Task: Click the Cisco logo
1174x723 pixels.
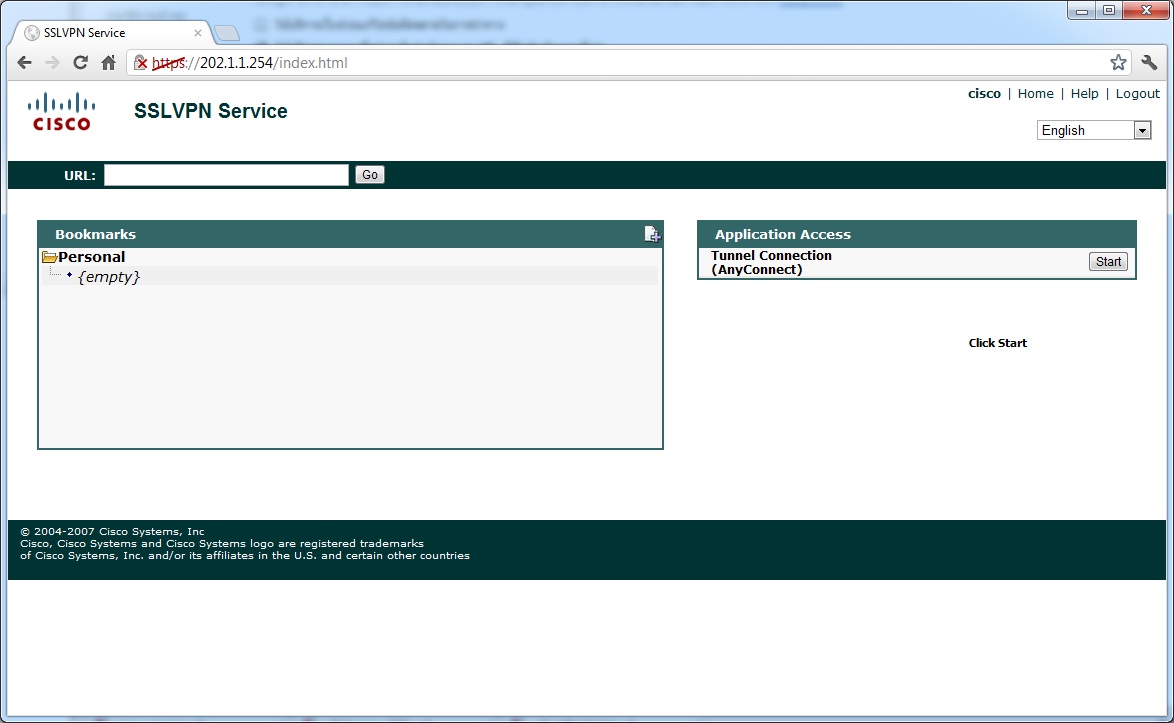Action: point(61,112)
